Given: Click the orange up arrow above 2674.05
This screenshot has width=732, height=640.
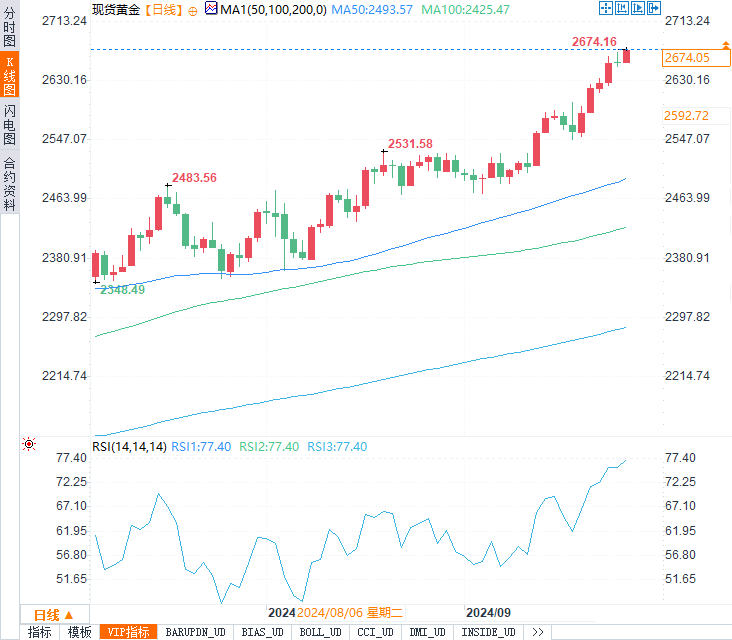Looking at the screenshot, I should point(725,46).
